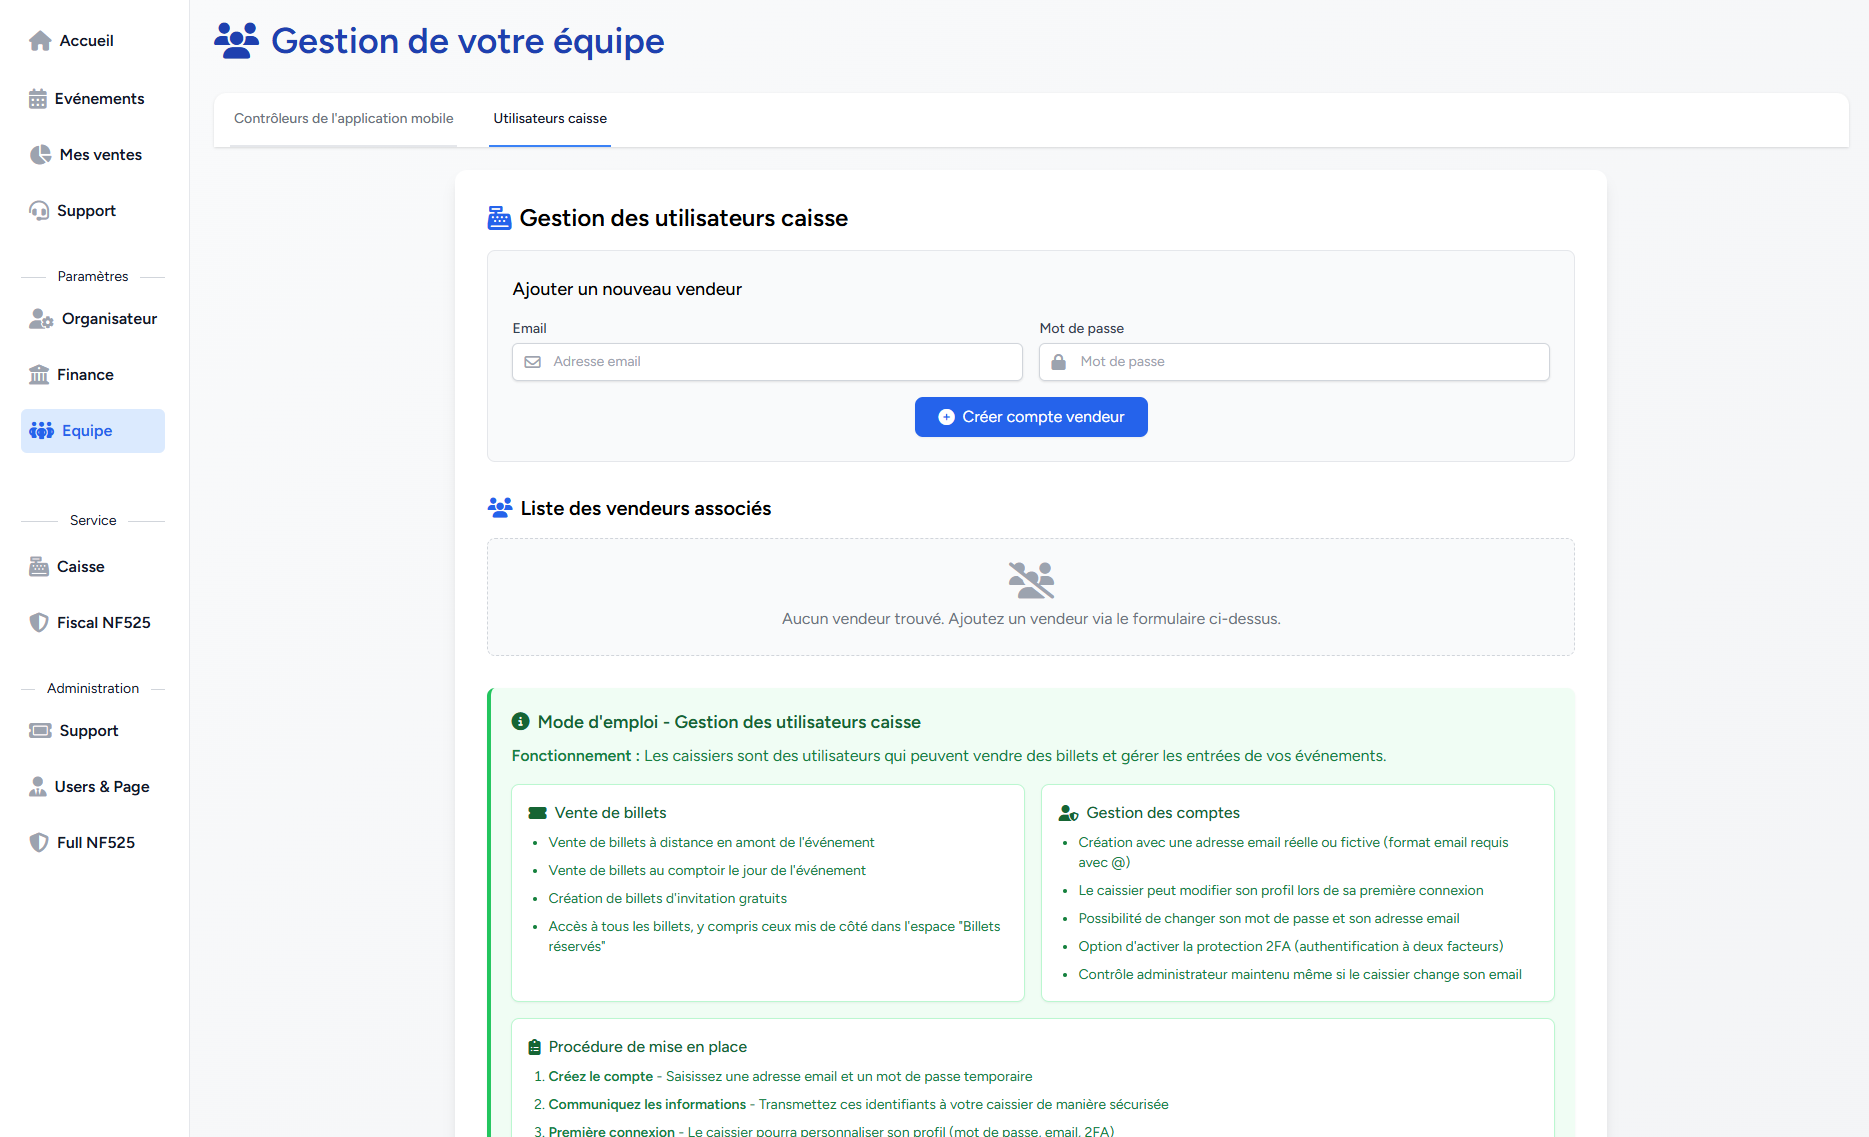Image resolution: width=1869 pixels, height=1137 pixels.
Task: Click the 'Création de billets d'invitation gratuits' bullet
Action: pos(667,899)
